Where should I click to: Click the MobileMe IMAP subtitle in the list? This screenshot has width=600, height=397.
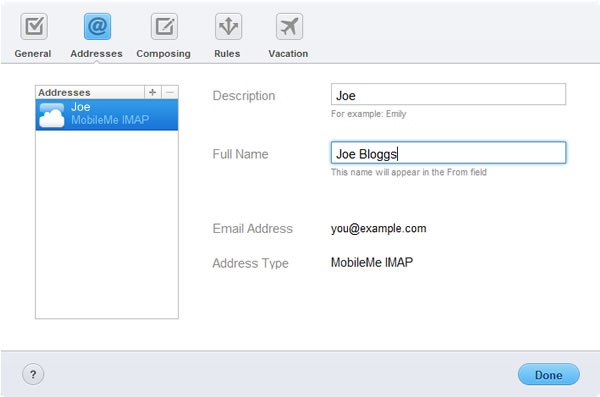pos(110,120)
